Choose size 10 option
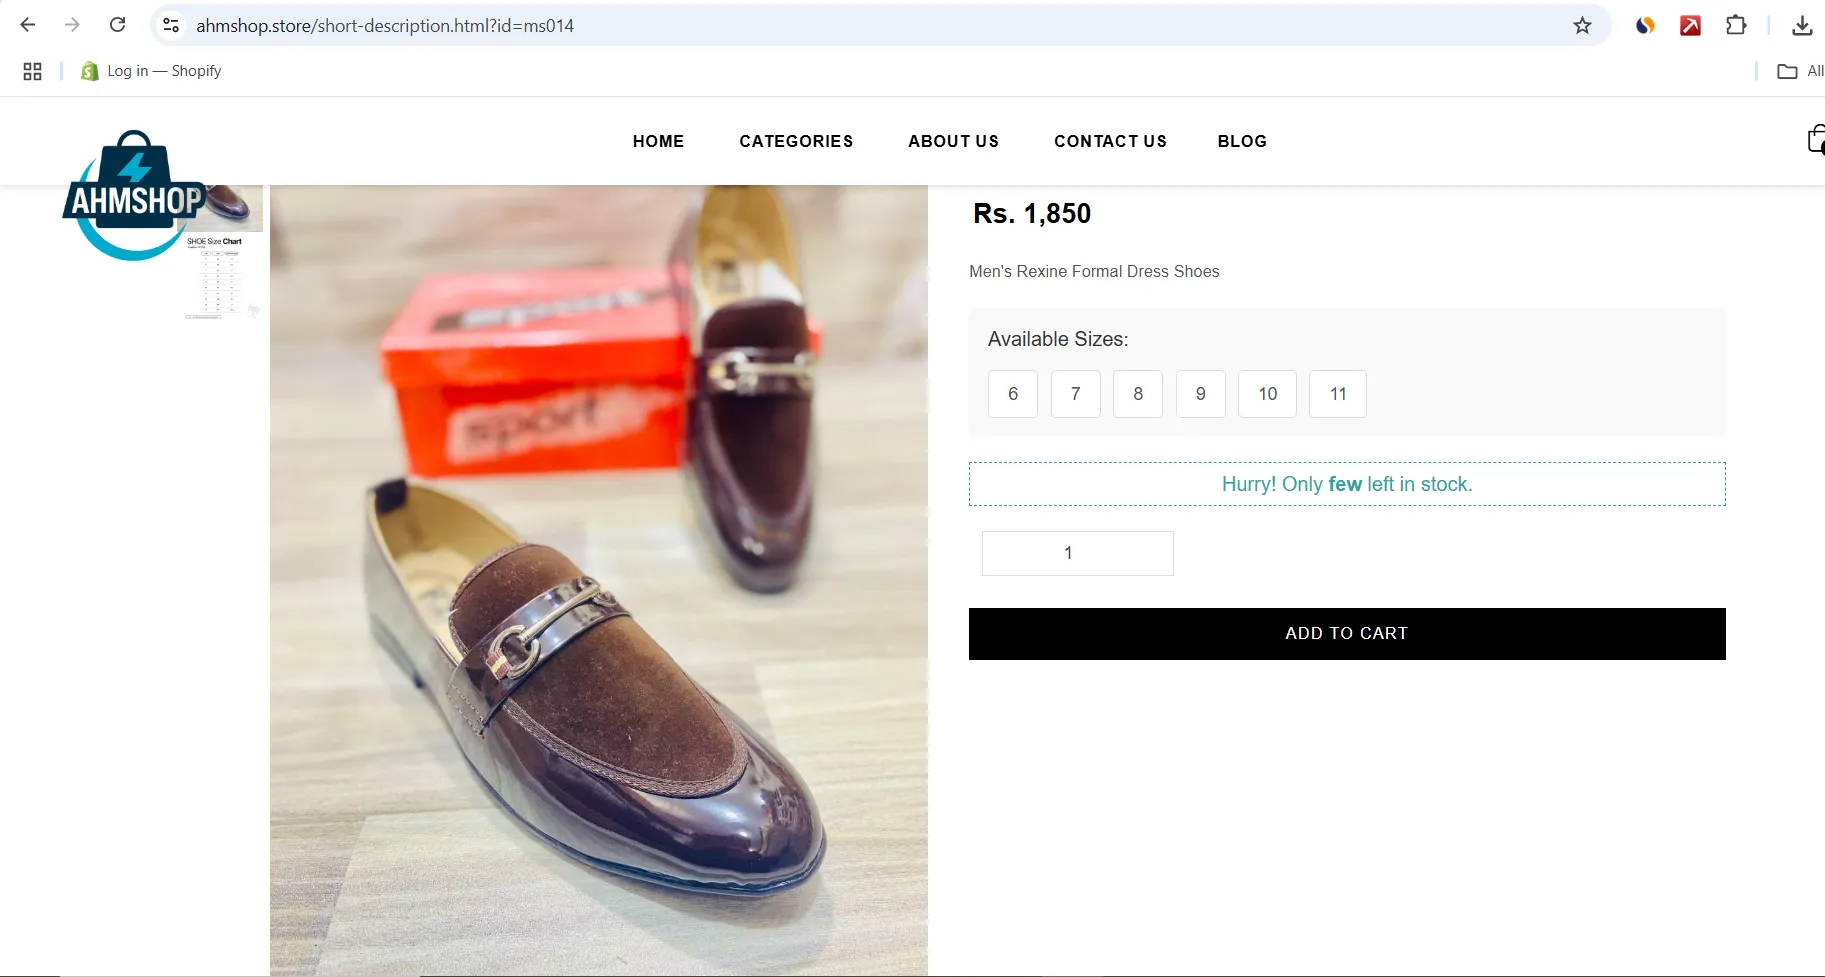This screenshot has width=1825, height=977. click(x=1267, y=394)
